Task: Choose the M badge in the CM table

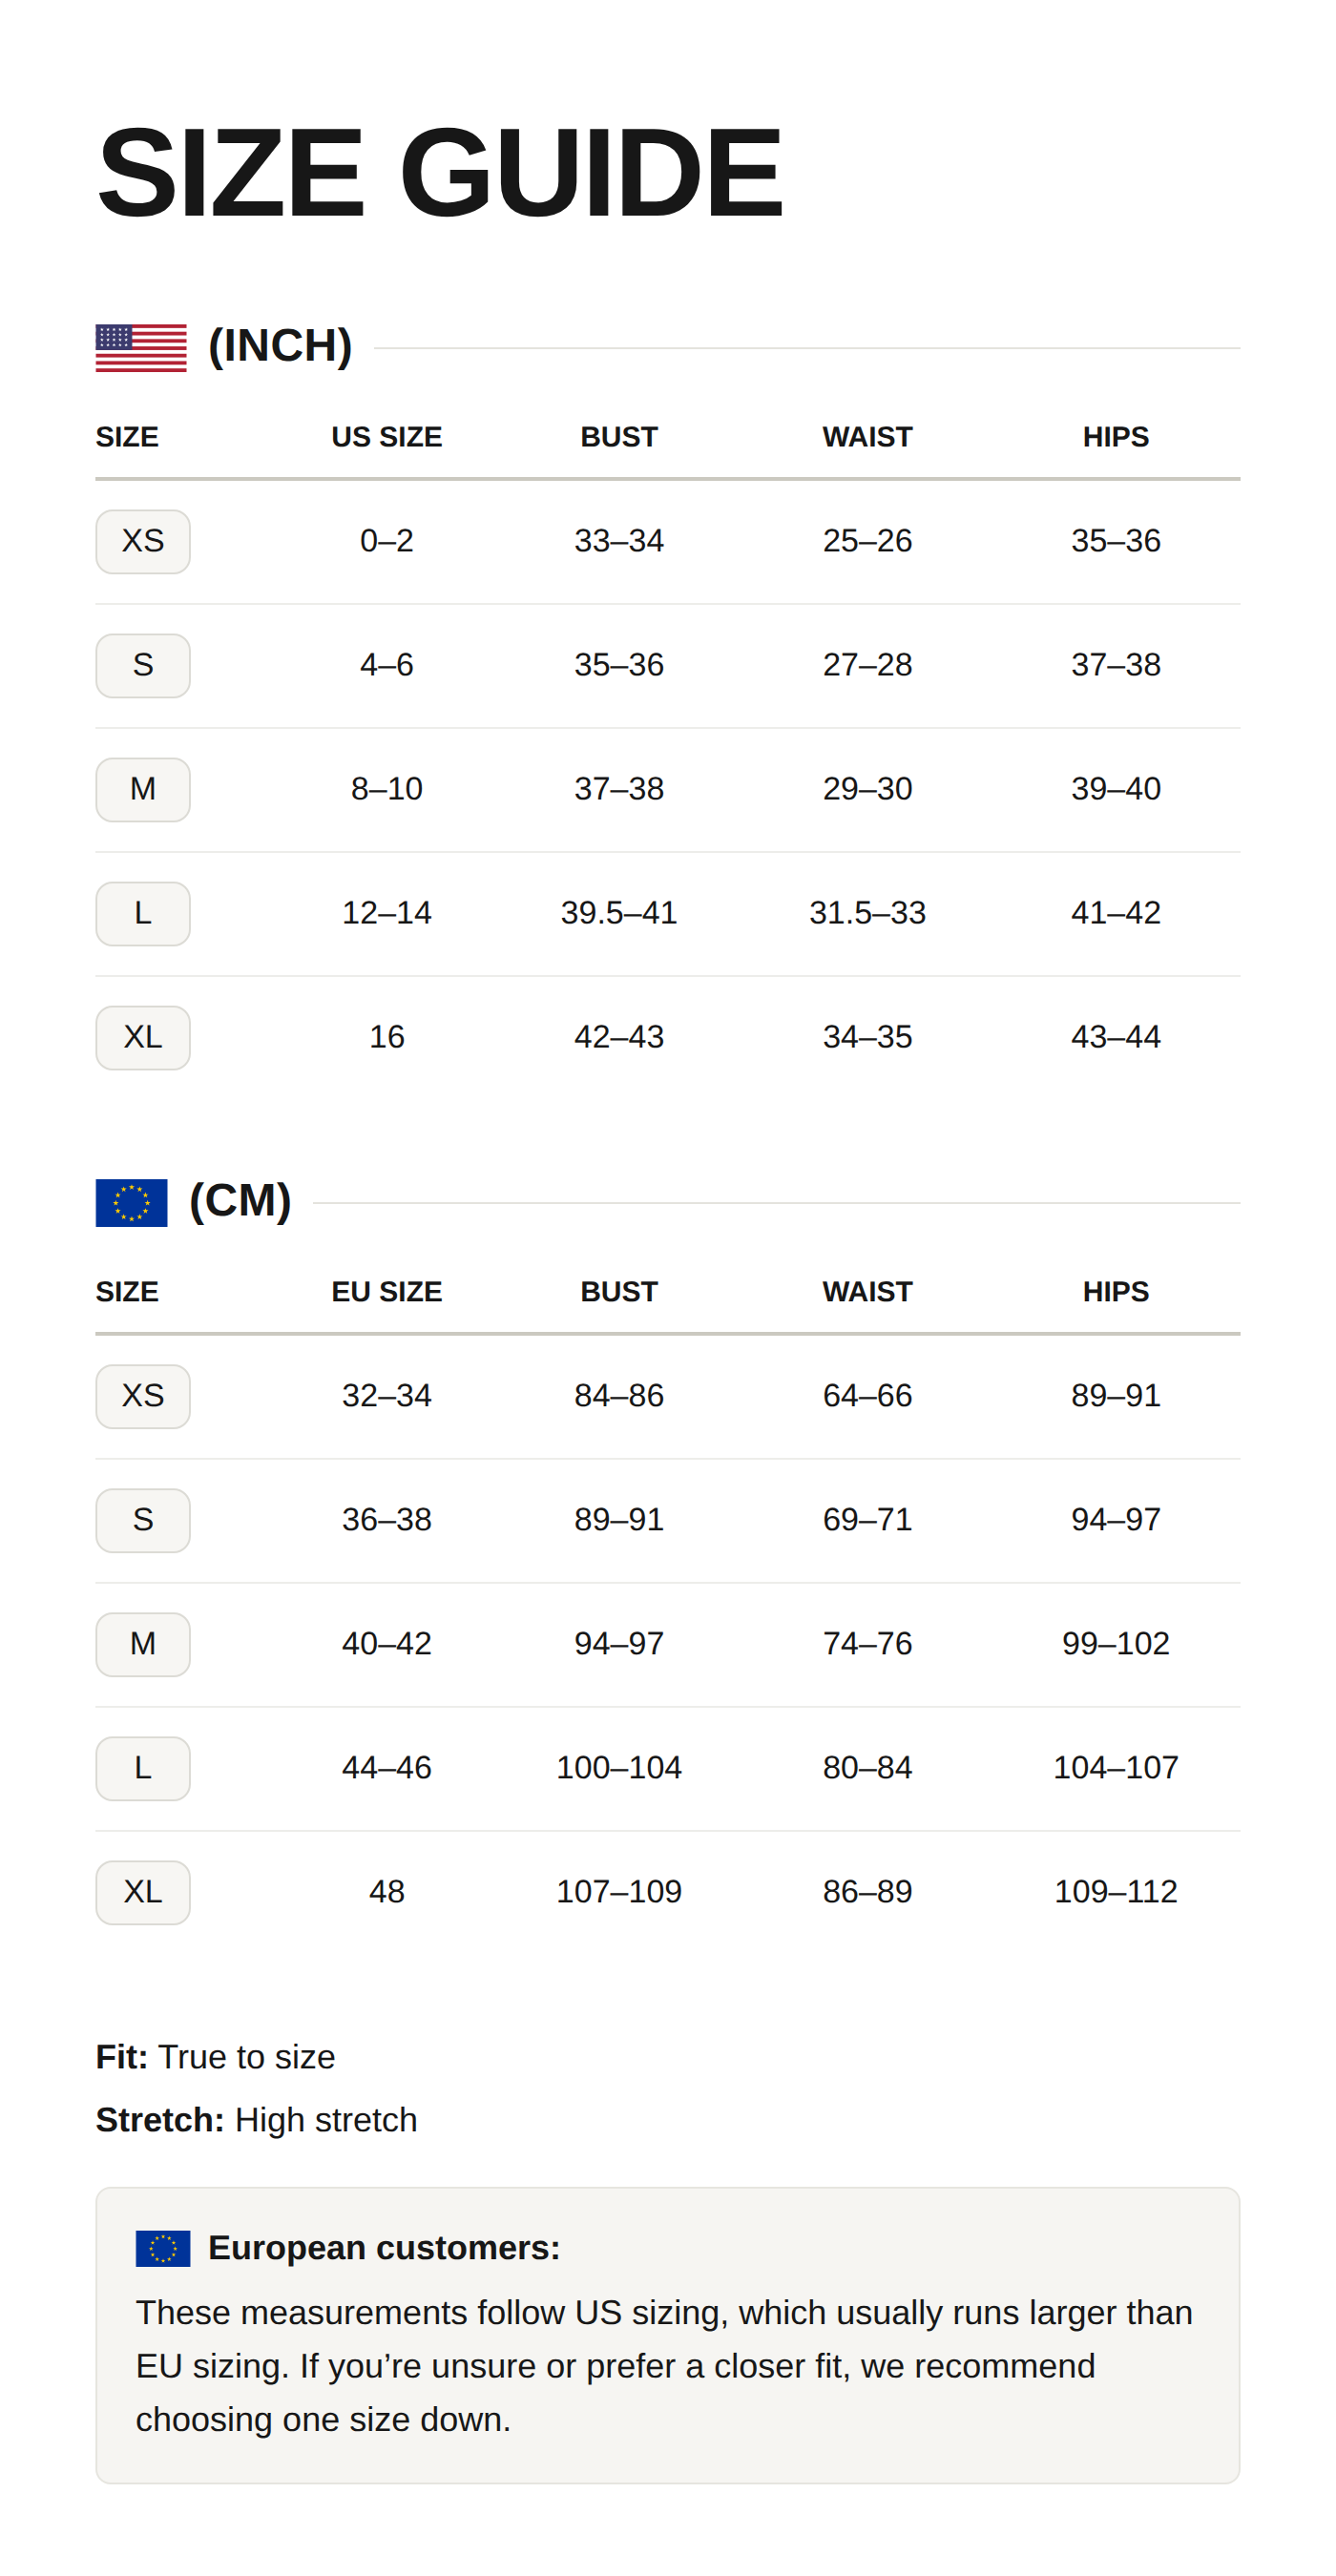Action: tap(143, 1645)
